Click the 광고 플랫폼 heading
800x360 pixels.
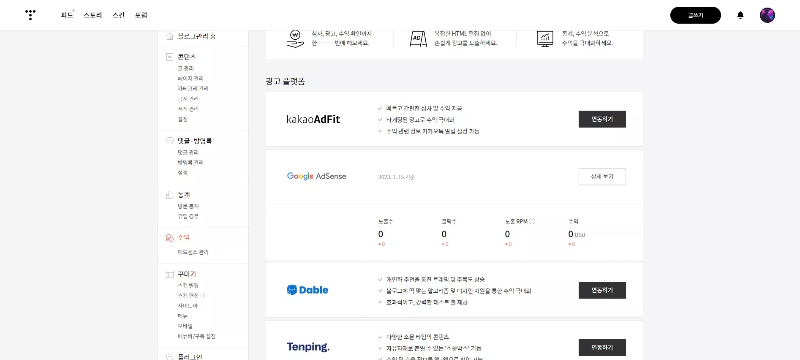285,82
